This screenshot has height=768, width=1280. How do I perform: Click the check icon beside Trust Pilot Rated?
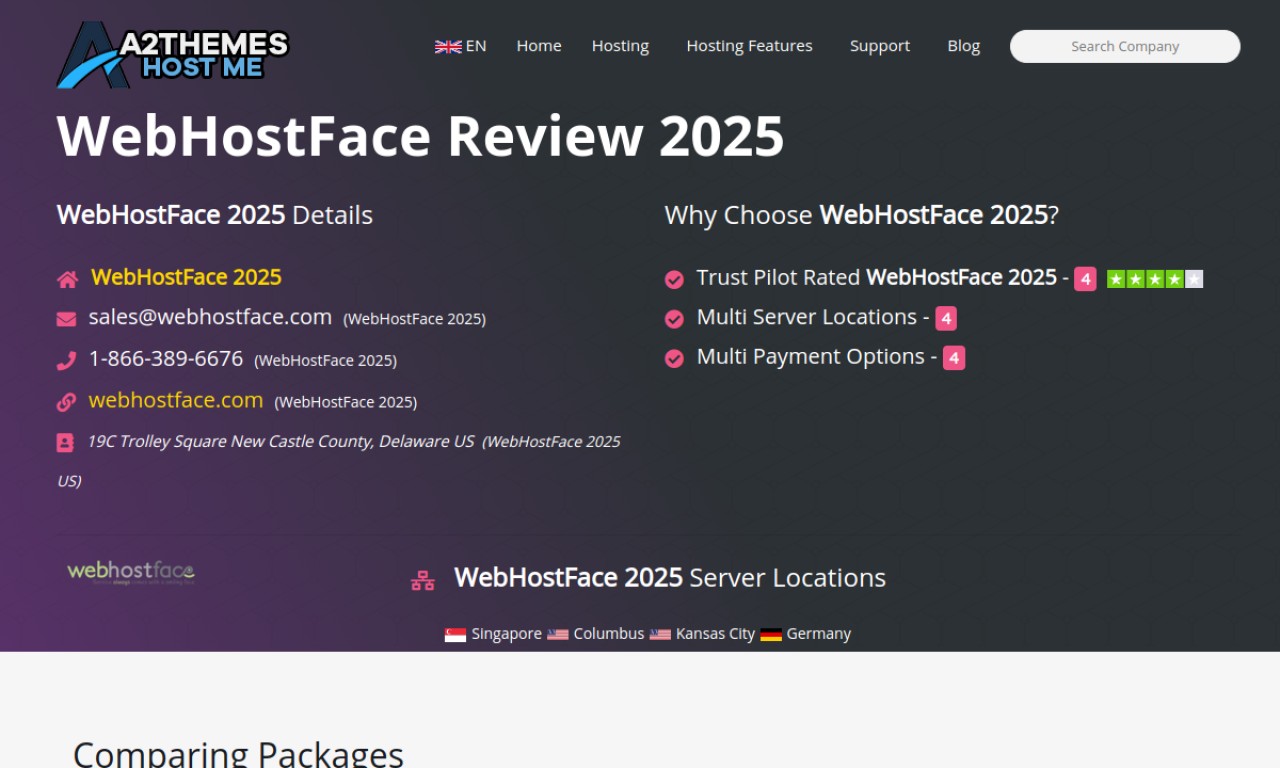click(674, 279)
